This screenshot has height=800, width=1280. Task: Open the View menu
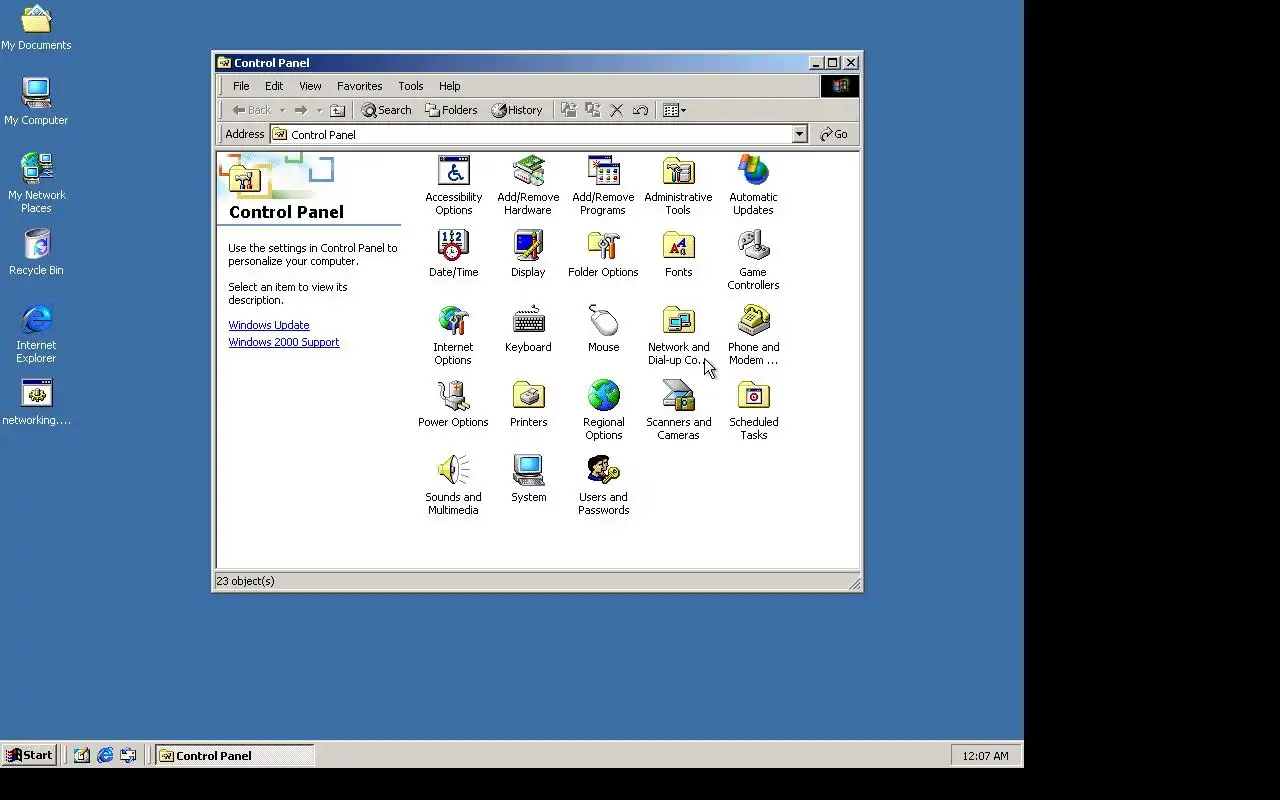point(310,86)
